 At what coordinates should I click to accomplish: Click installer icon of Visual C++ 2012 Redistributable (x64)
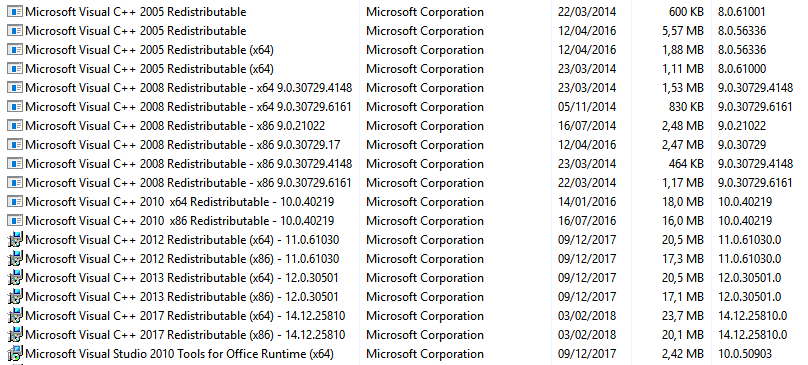(x=15, y=240)
